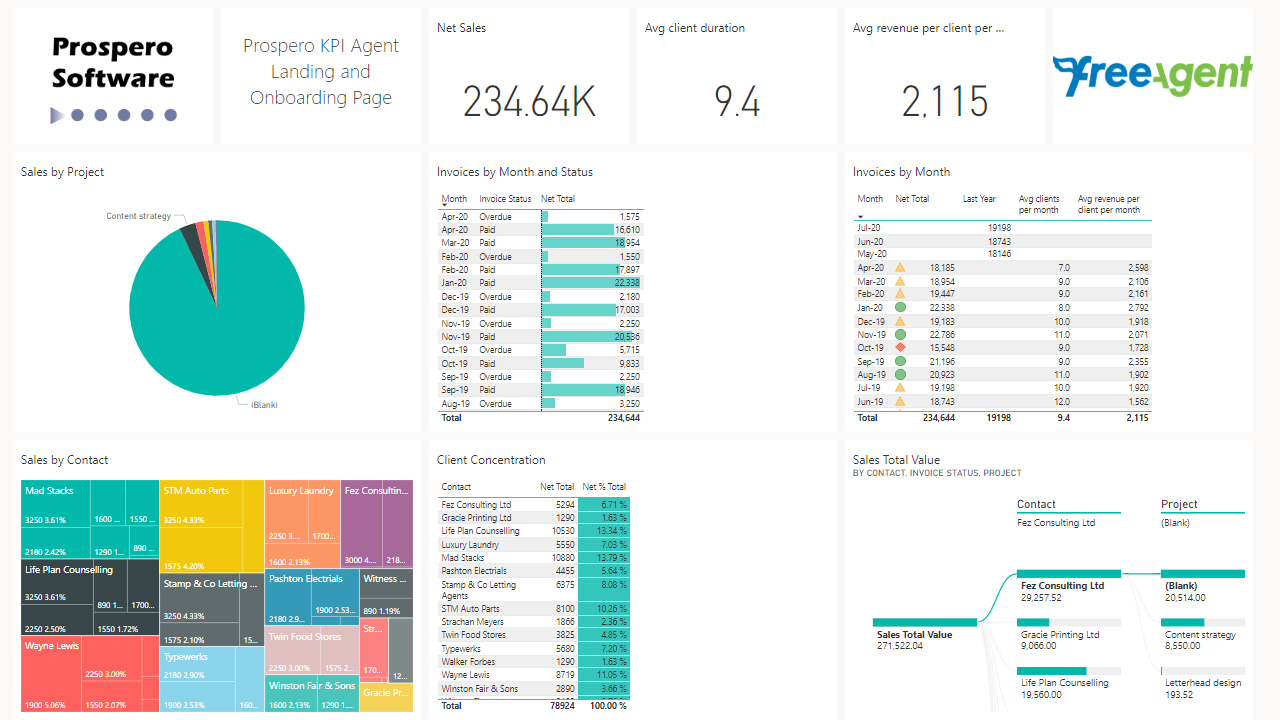Click the Jul-20 row in Invoices by Month
Image resolution: width=1280 pixels, height=720 pixels.
tap(1004, 228)
